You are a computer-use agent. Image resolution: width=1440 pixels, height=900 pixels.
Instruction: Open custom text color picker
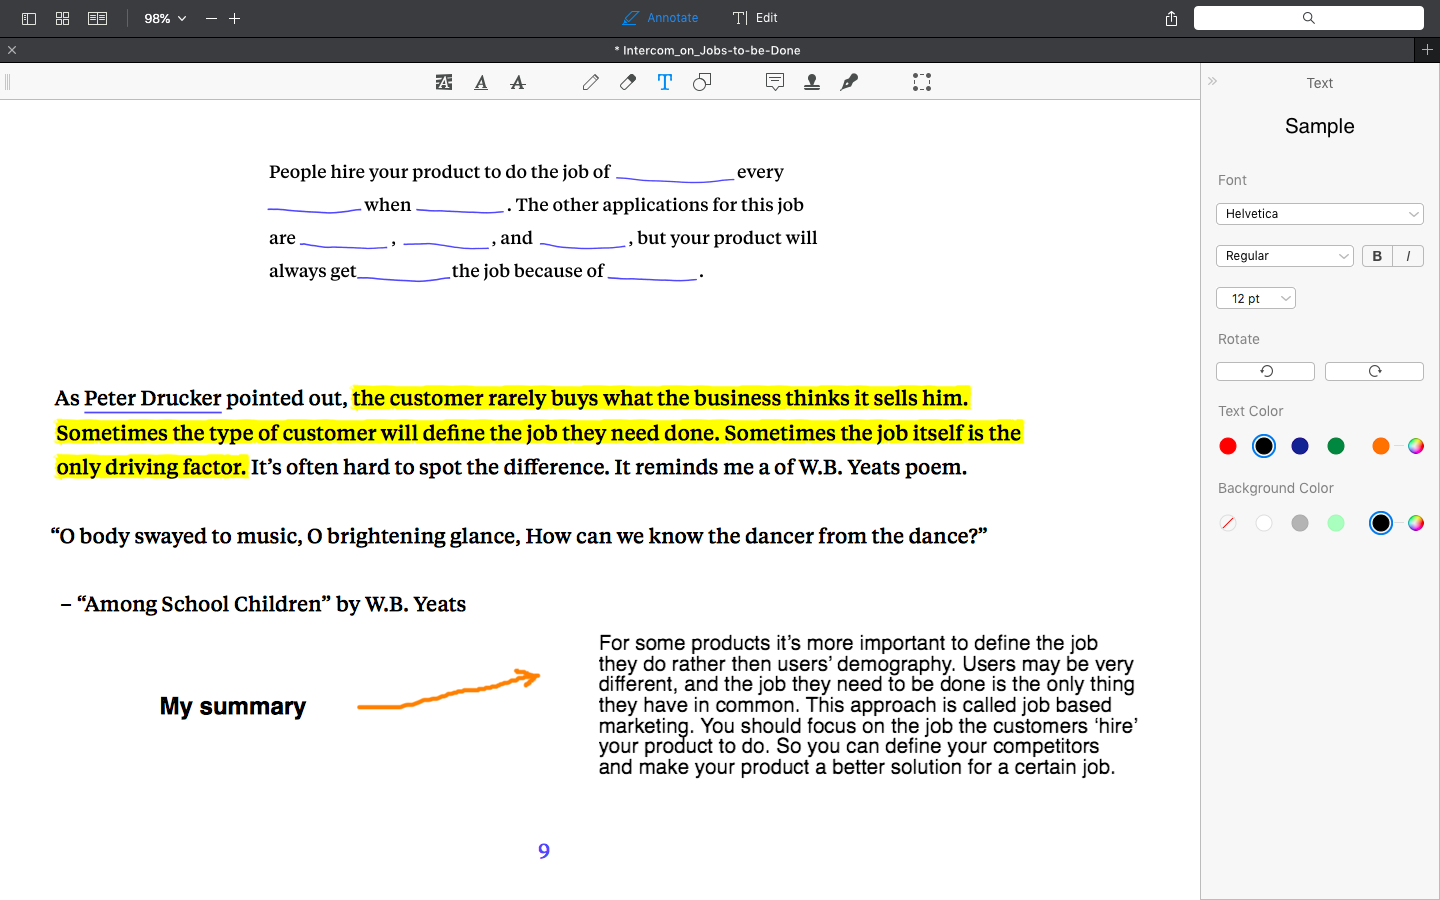[x=1416, y=446]
